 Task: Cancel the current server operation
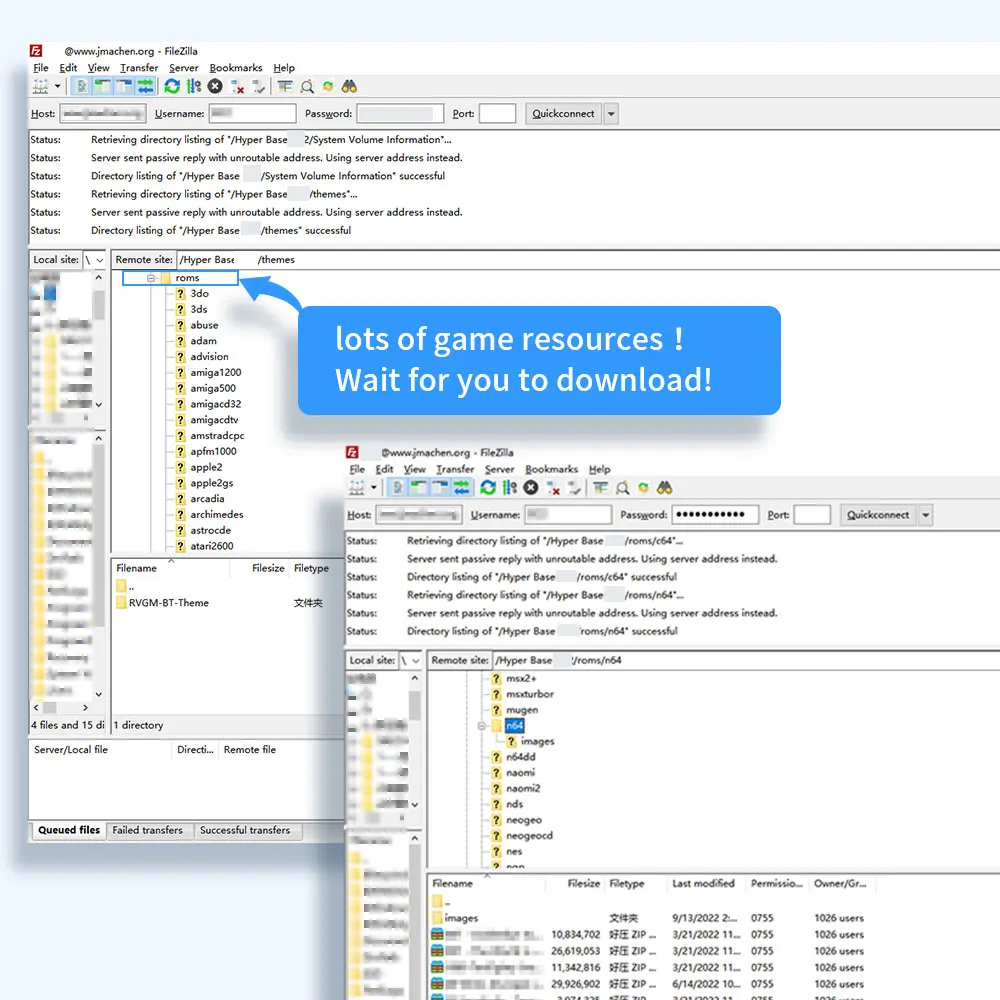(213, 85)
